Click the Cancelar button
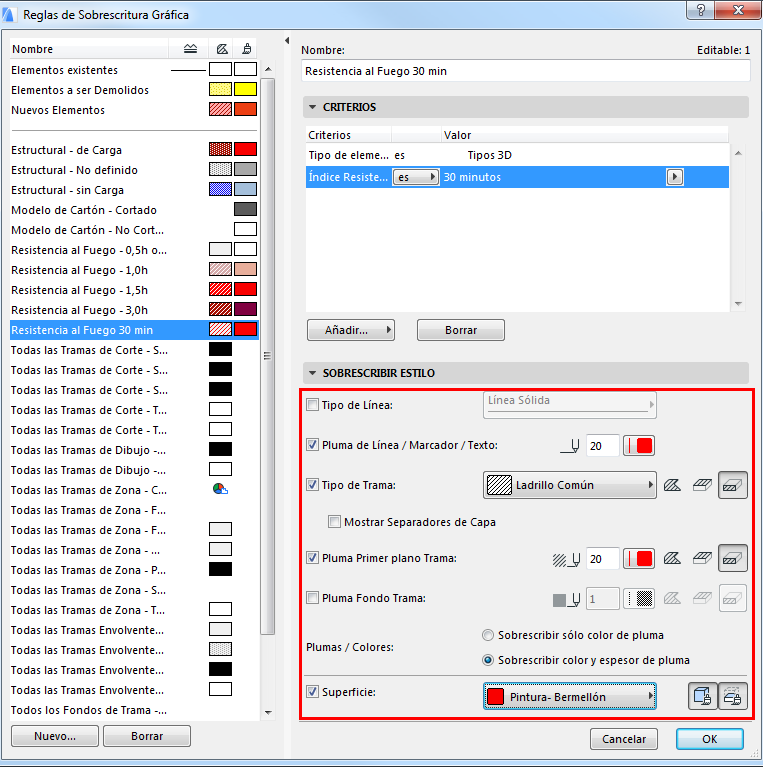This screenshot has height=767, width=763. (x=624, y=739)
